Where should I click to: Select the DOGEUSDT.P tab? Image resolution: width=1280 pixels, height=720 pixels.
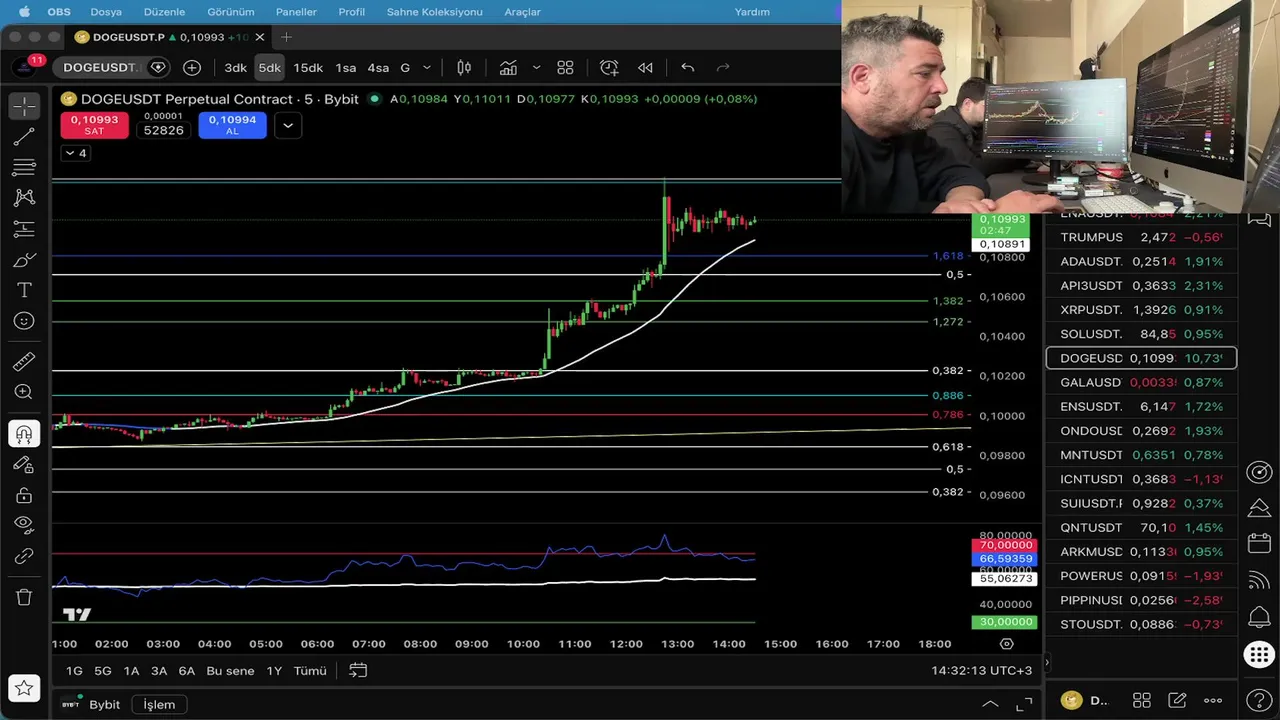(170, 37)
